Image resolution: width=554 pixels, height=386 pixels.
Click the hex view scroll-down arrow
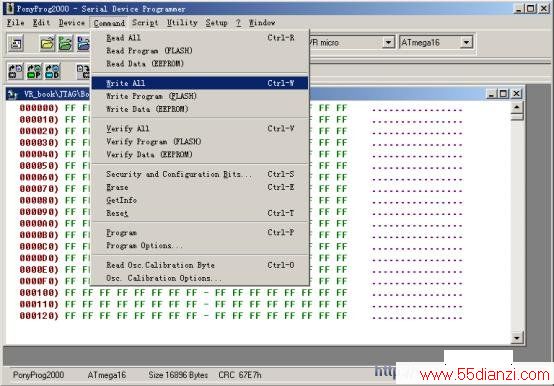[x=517, y=338]
